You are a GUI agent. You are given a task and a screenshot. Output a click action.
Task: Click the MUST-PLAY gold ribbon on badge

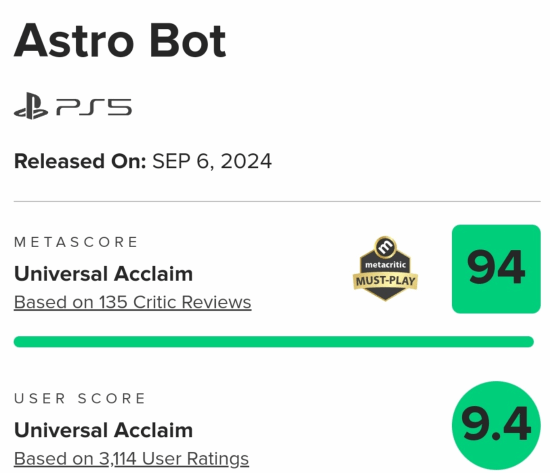click(x=385, y=281)
